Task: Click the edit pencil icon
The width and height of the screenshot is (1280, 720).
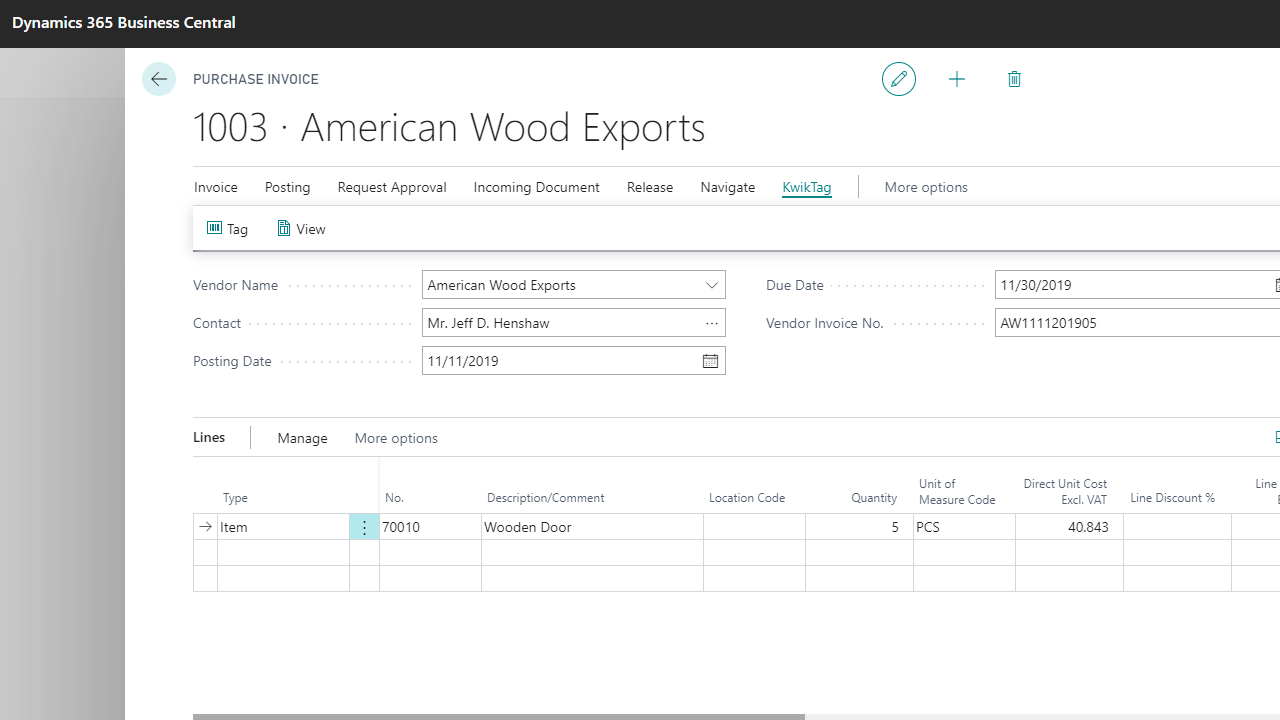Action: (x=899, y=79)
